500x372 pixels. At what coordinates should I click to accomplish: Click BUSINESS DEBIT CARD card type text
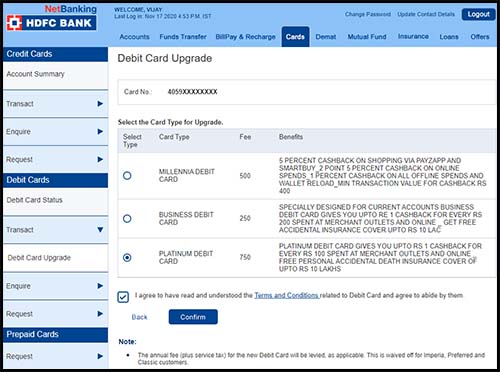pos(186,218)
